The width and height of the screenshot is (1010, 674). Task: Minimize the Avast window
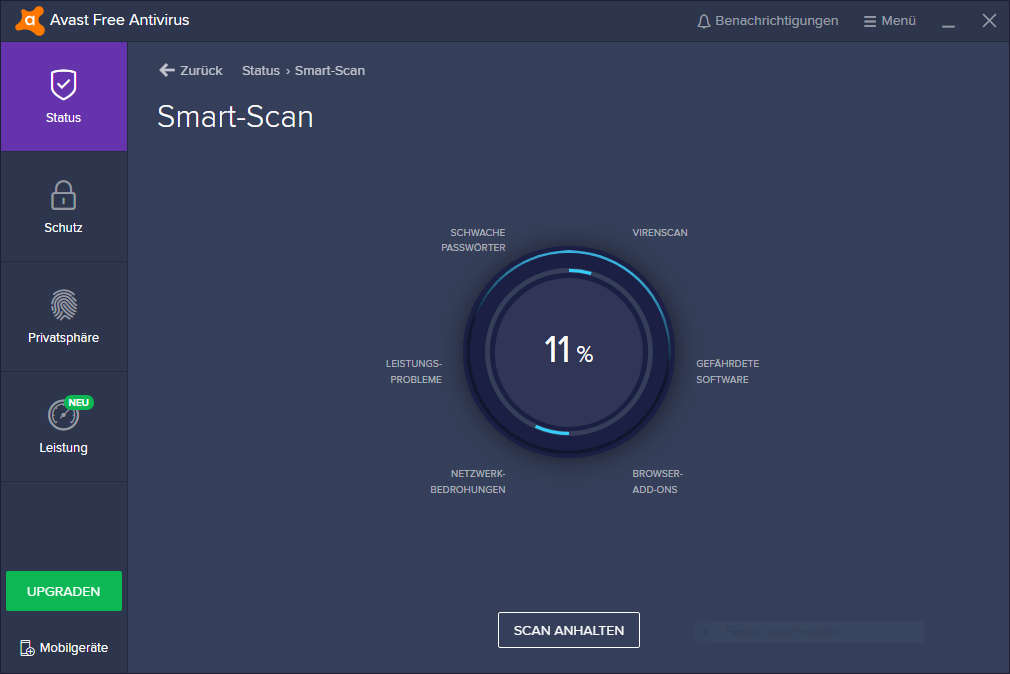point(949,21)
